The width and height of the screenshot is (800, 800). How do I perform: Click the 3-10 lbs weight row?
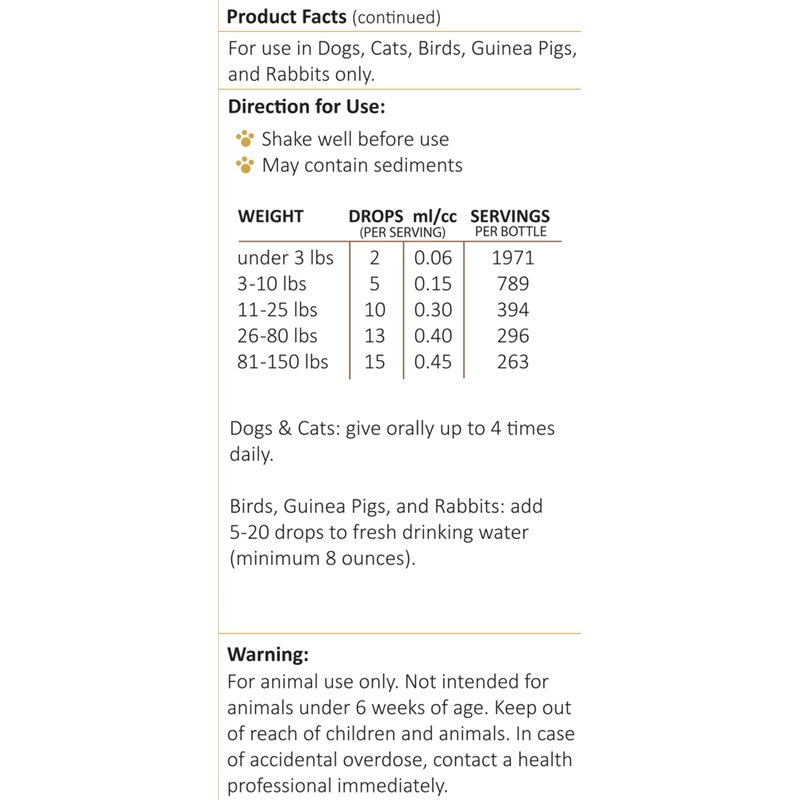click(x=272, y=284)
